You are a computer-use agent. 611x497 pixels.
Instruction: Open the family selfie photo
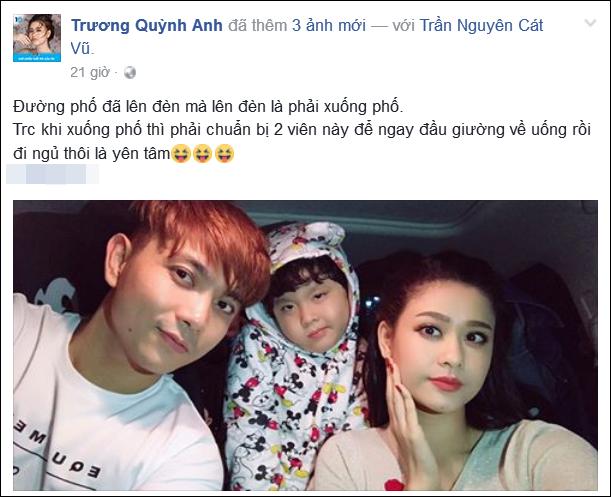pos(305,345)
